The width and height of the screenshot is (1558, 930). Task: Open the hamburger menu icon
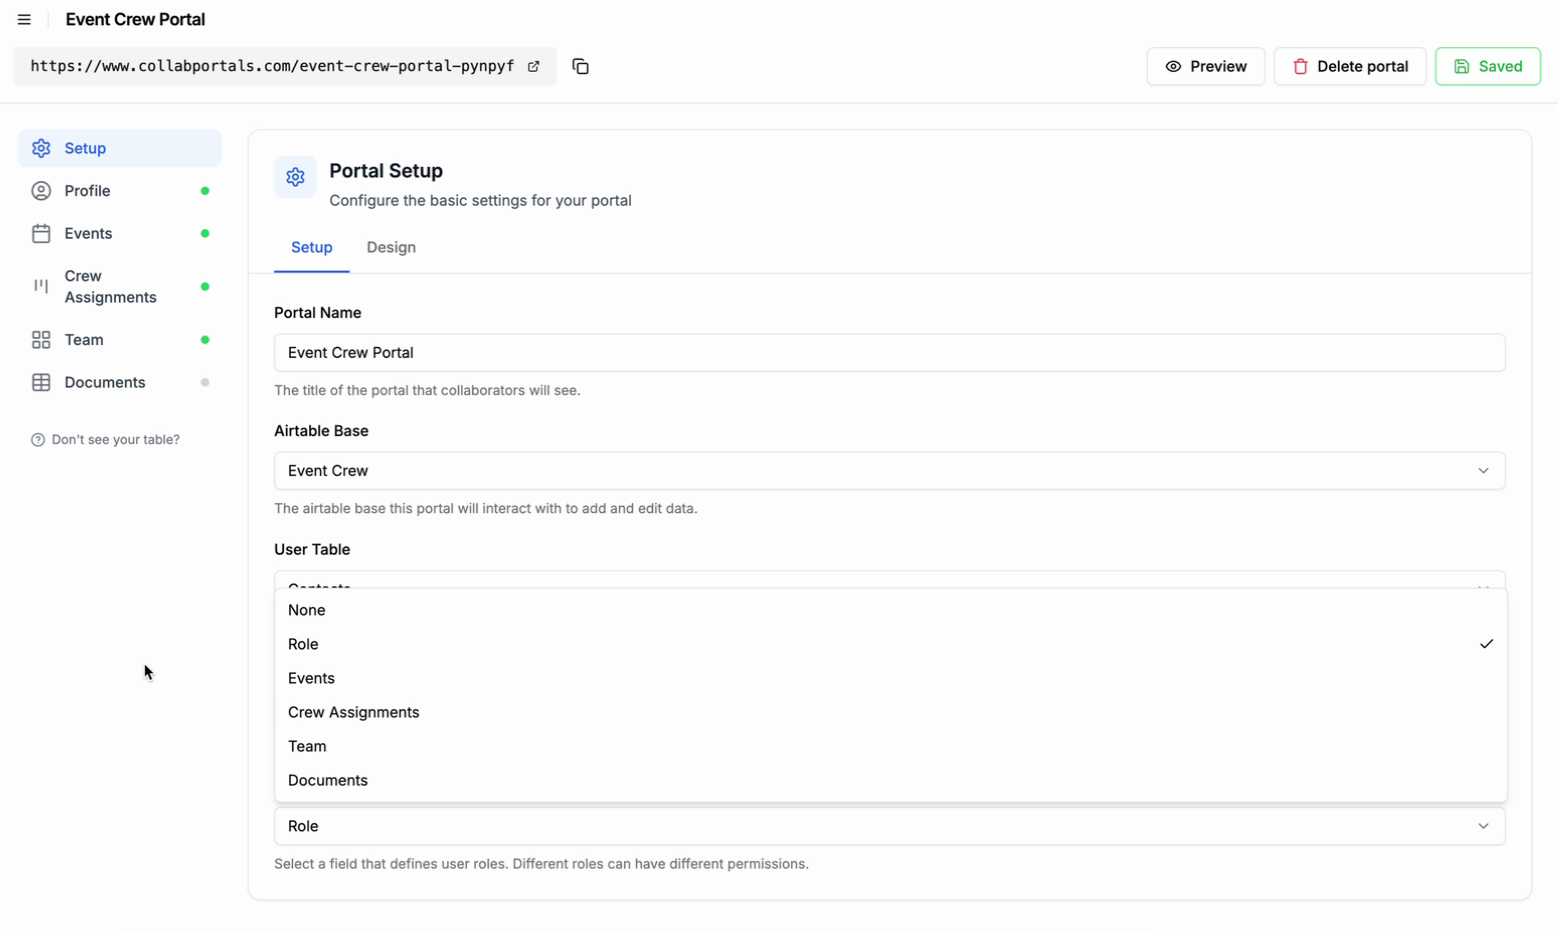[x=24, y=19]
